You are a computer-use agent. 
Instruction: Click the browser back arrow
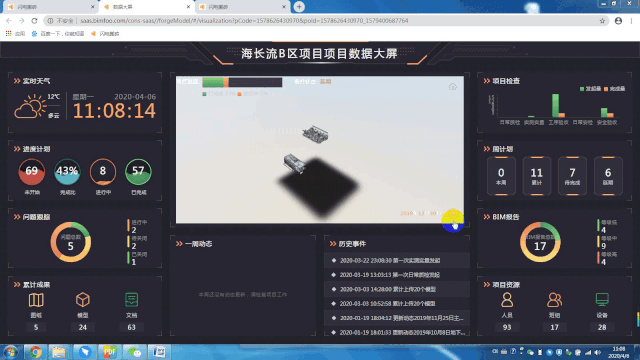coord(9,20)
